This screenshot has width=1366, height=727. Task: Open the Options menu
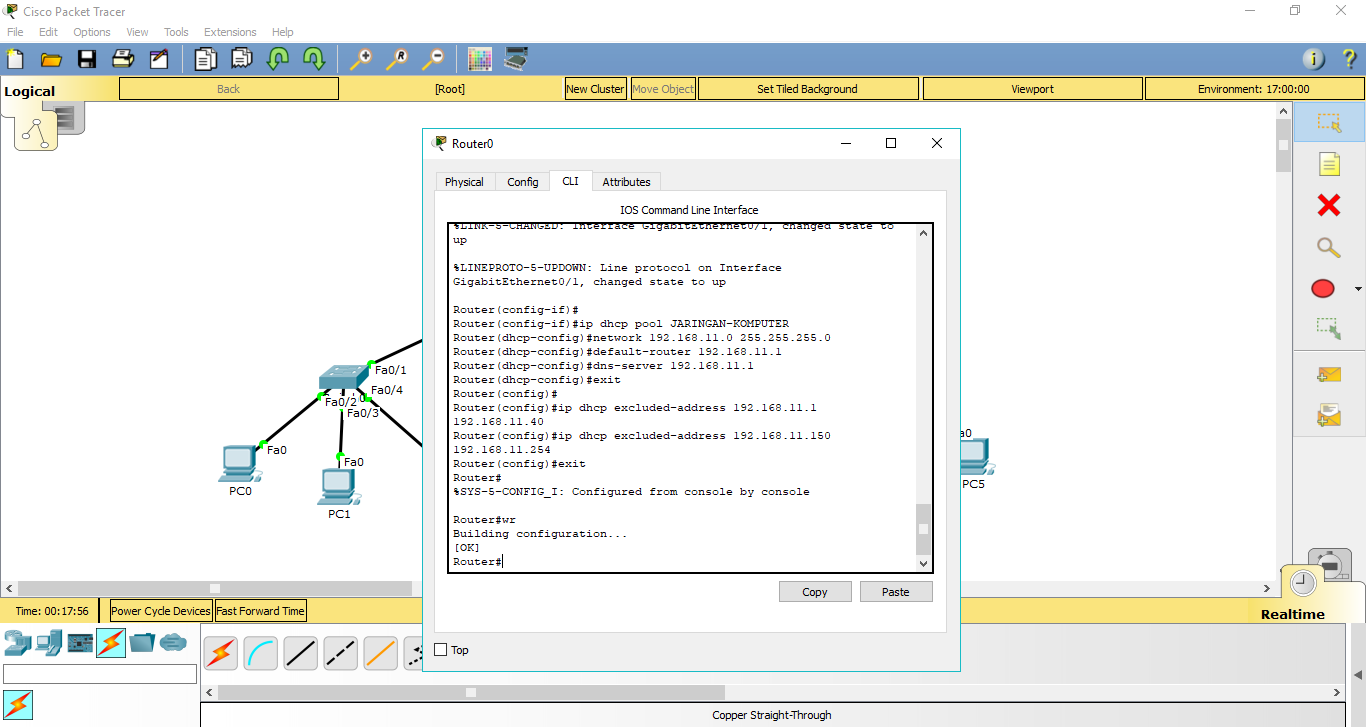point(92,32)
